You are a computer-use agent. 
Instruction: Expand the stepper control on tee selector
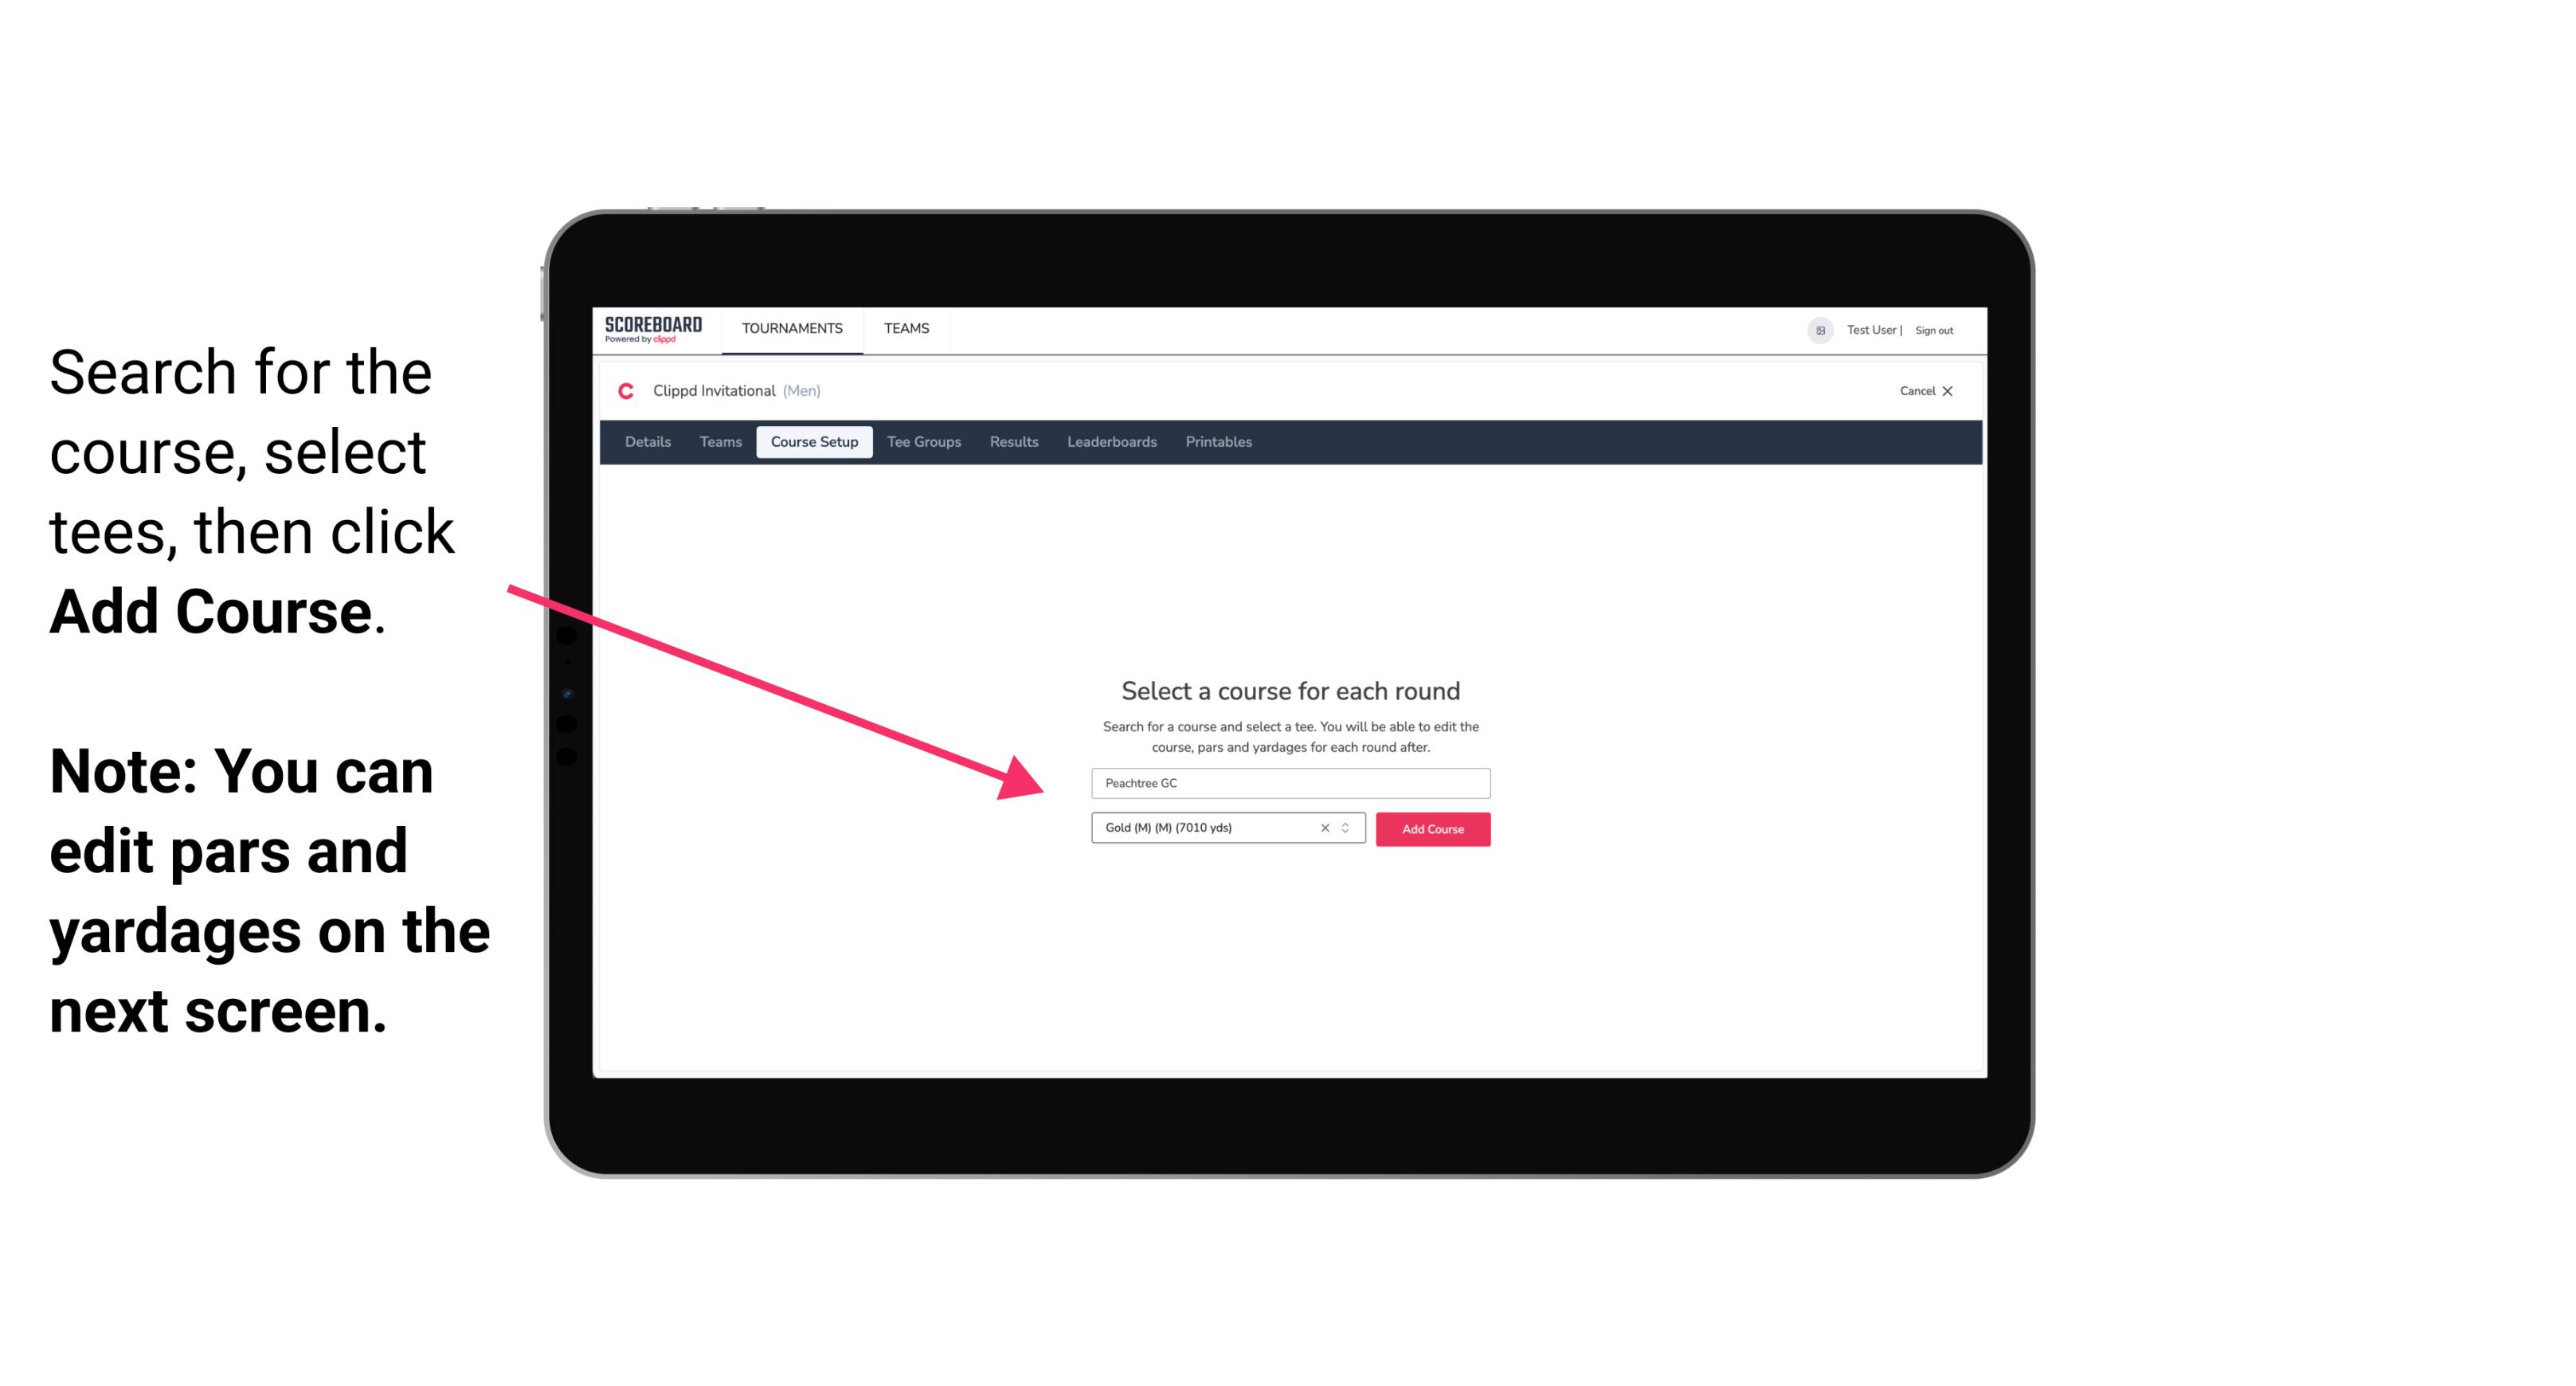[1349, 829]
